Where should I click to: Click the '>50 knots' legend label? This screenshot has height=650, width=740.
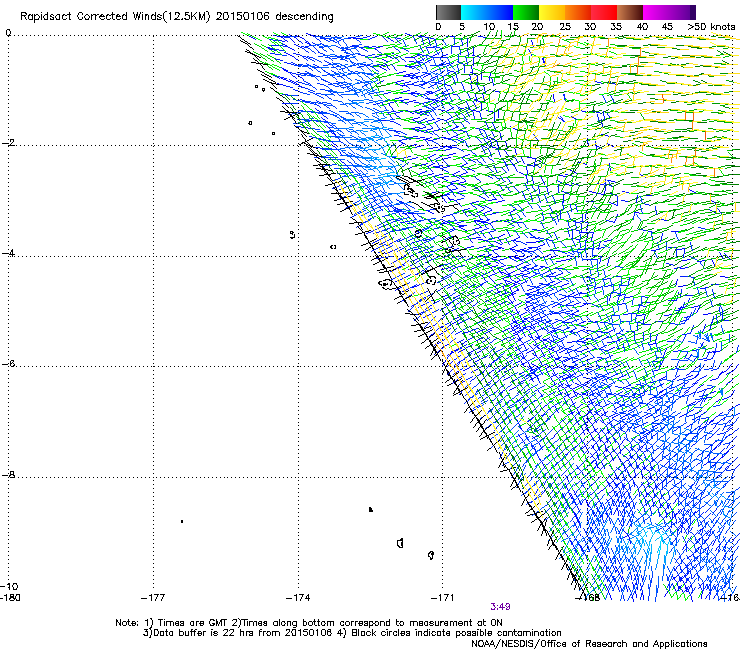(711, 27)
